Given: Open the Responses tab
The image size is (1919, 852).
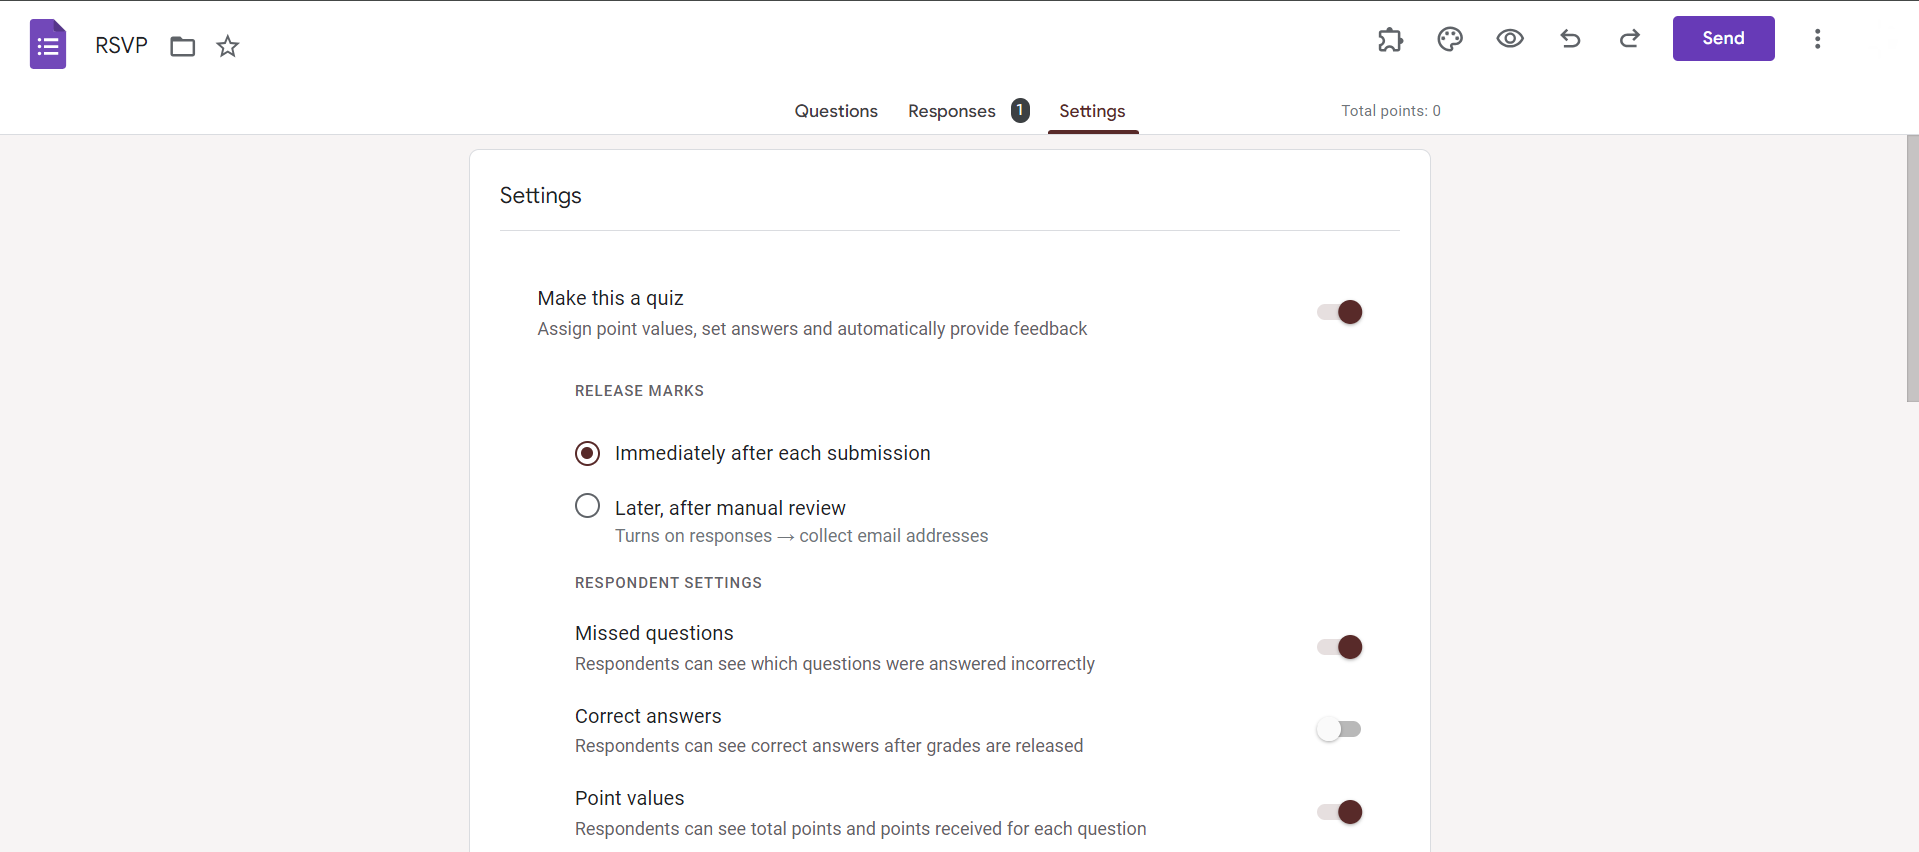Looking at the screenshot, I should coord(952,111).
